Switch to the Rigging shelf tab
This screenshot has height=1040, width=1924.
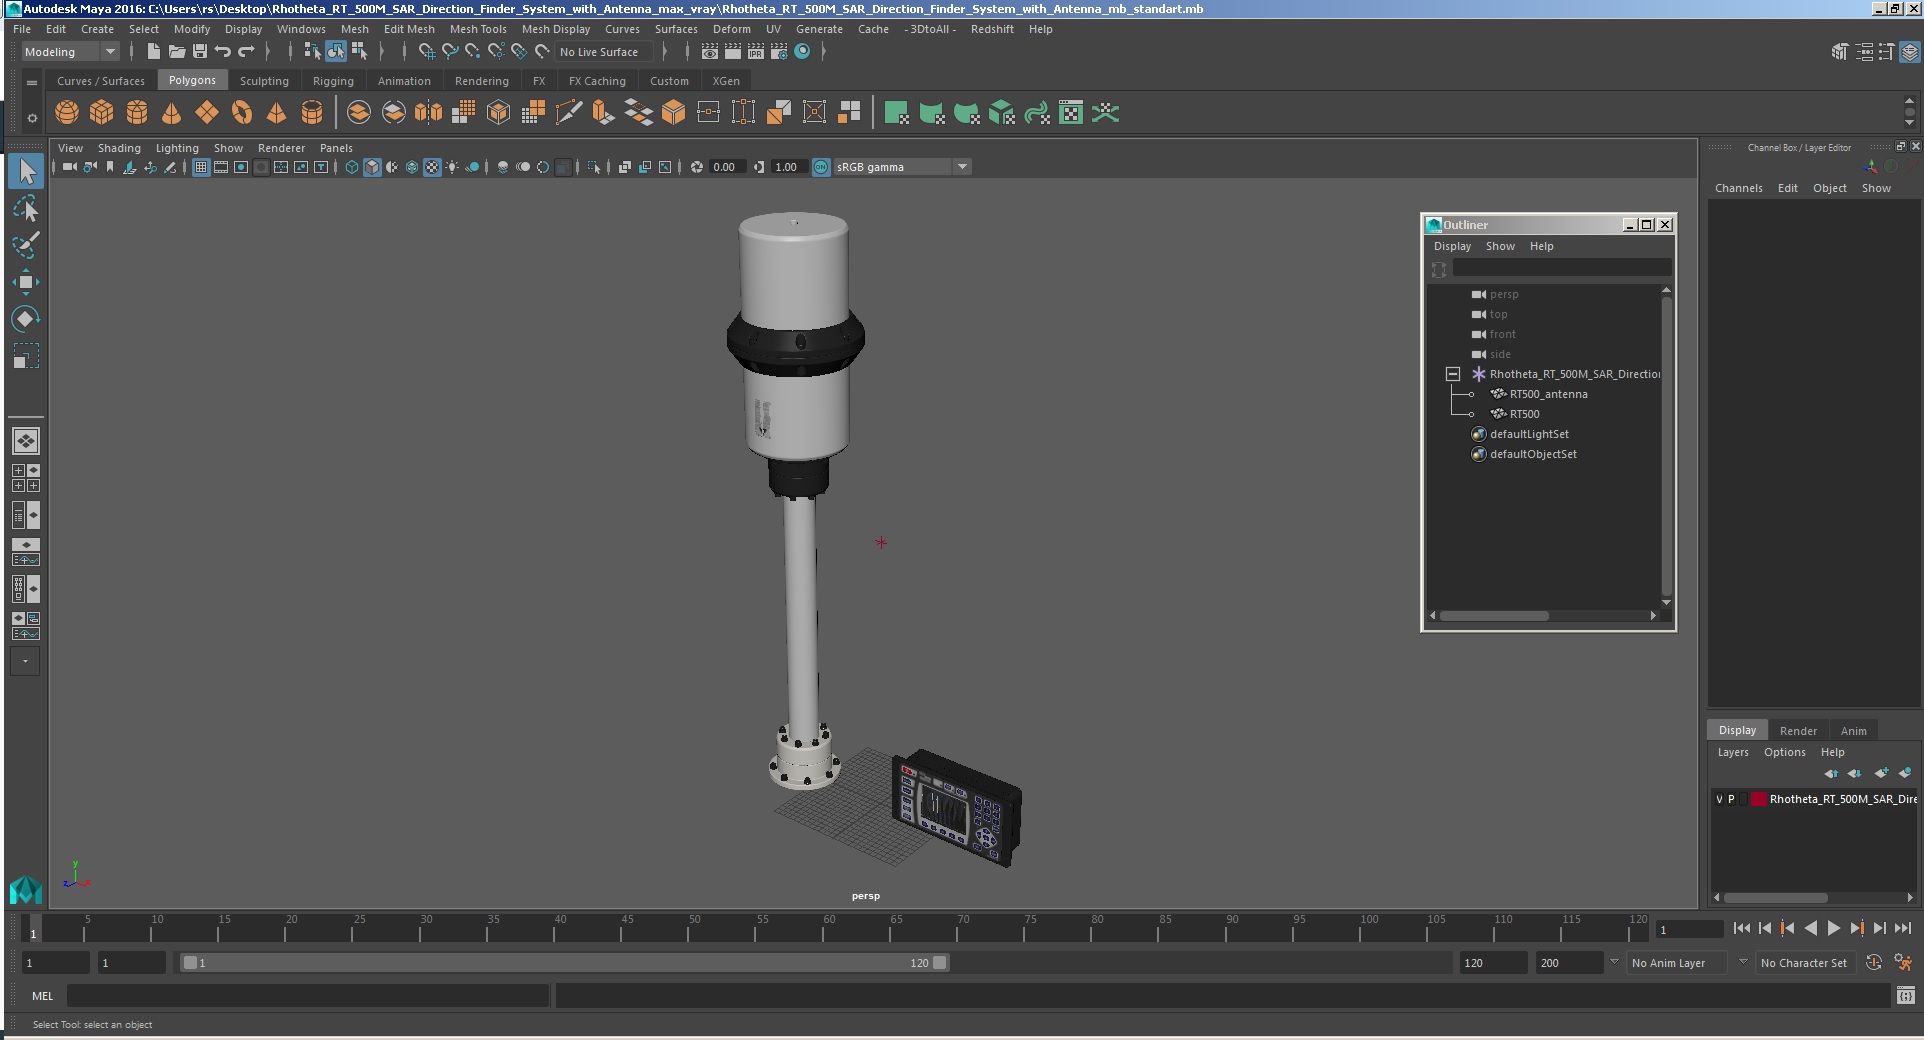click(333, 81)
